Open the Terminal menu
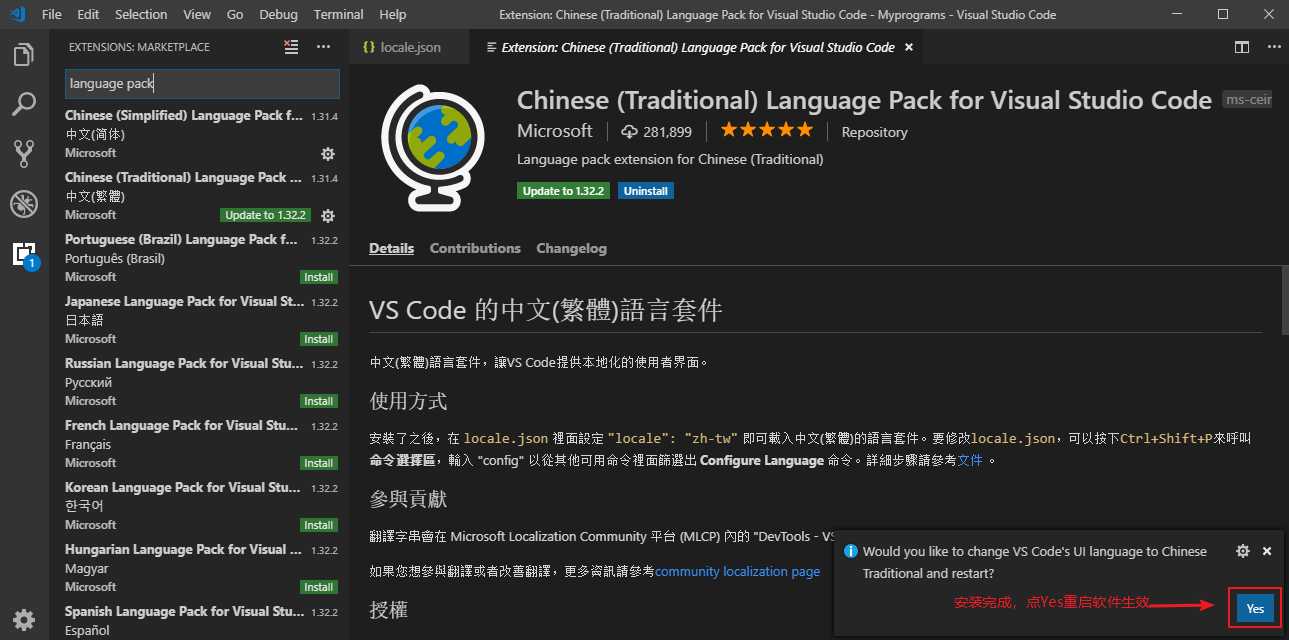Viewport: 1289px width, 640px height. pos(338,14)
